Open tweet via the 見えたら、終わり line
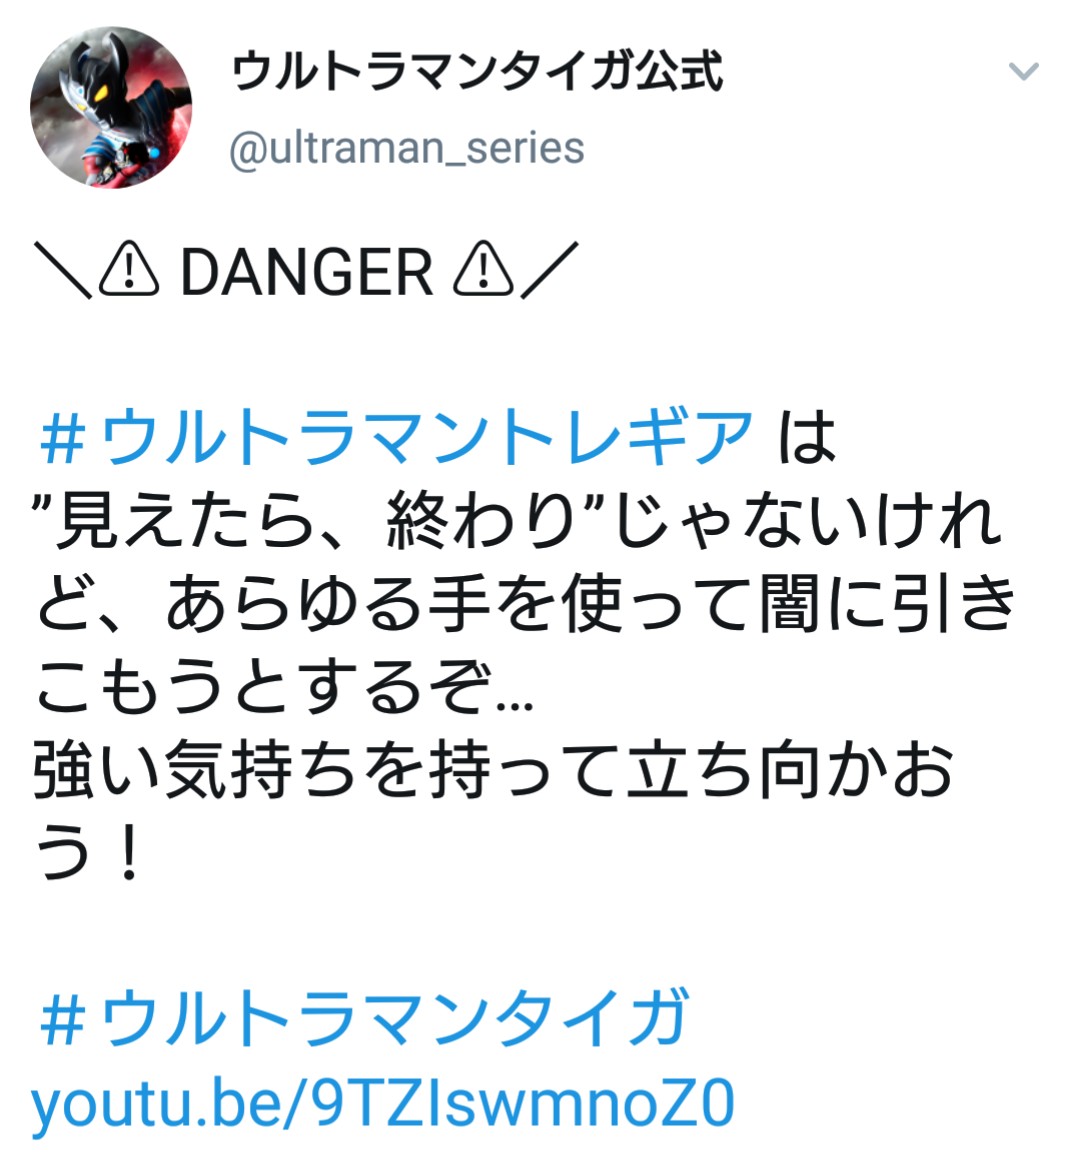The height and width of the screenshot is (1166, 1075). pos(518,521)
